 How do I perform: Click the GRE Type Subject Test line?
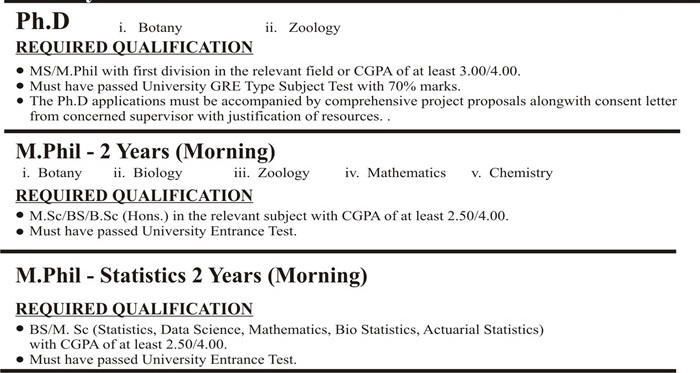(x=245, y=86)
